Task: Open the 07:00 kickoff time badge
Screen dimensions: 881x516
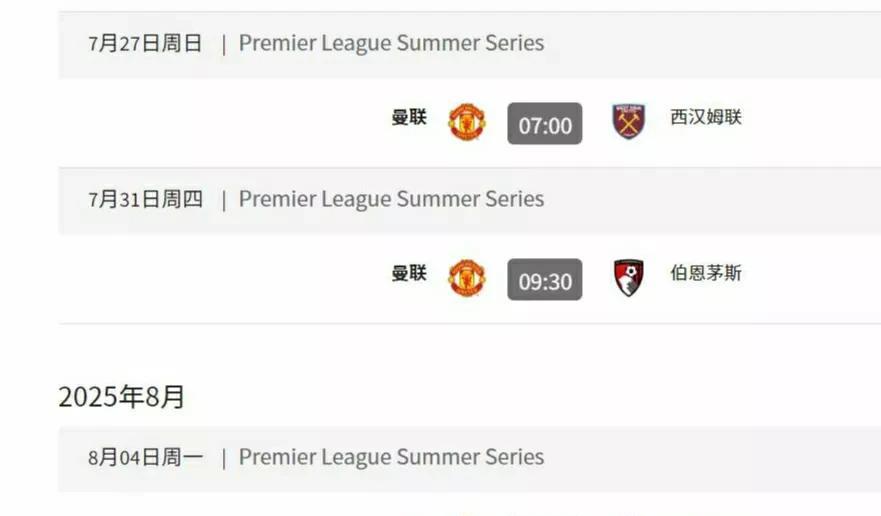Action: (x=545, y=124)
